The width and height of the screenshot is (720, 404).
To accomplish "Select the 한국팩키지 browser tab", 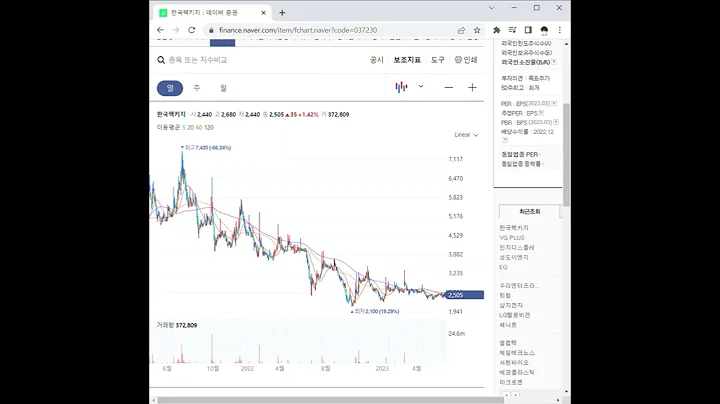I will [x=211, y=13].
